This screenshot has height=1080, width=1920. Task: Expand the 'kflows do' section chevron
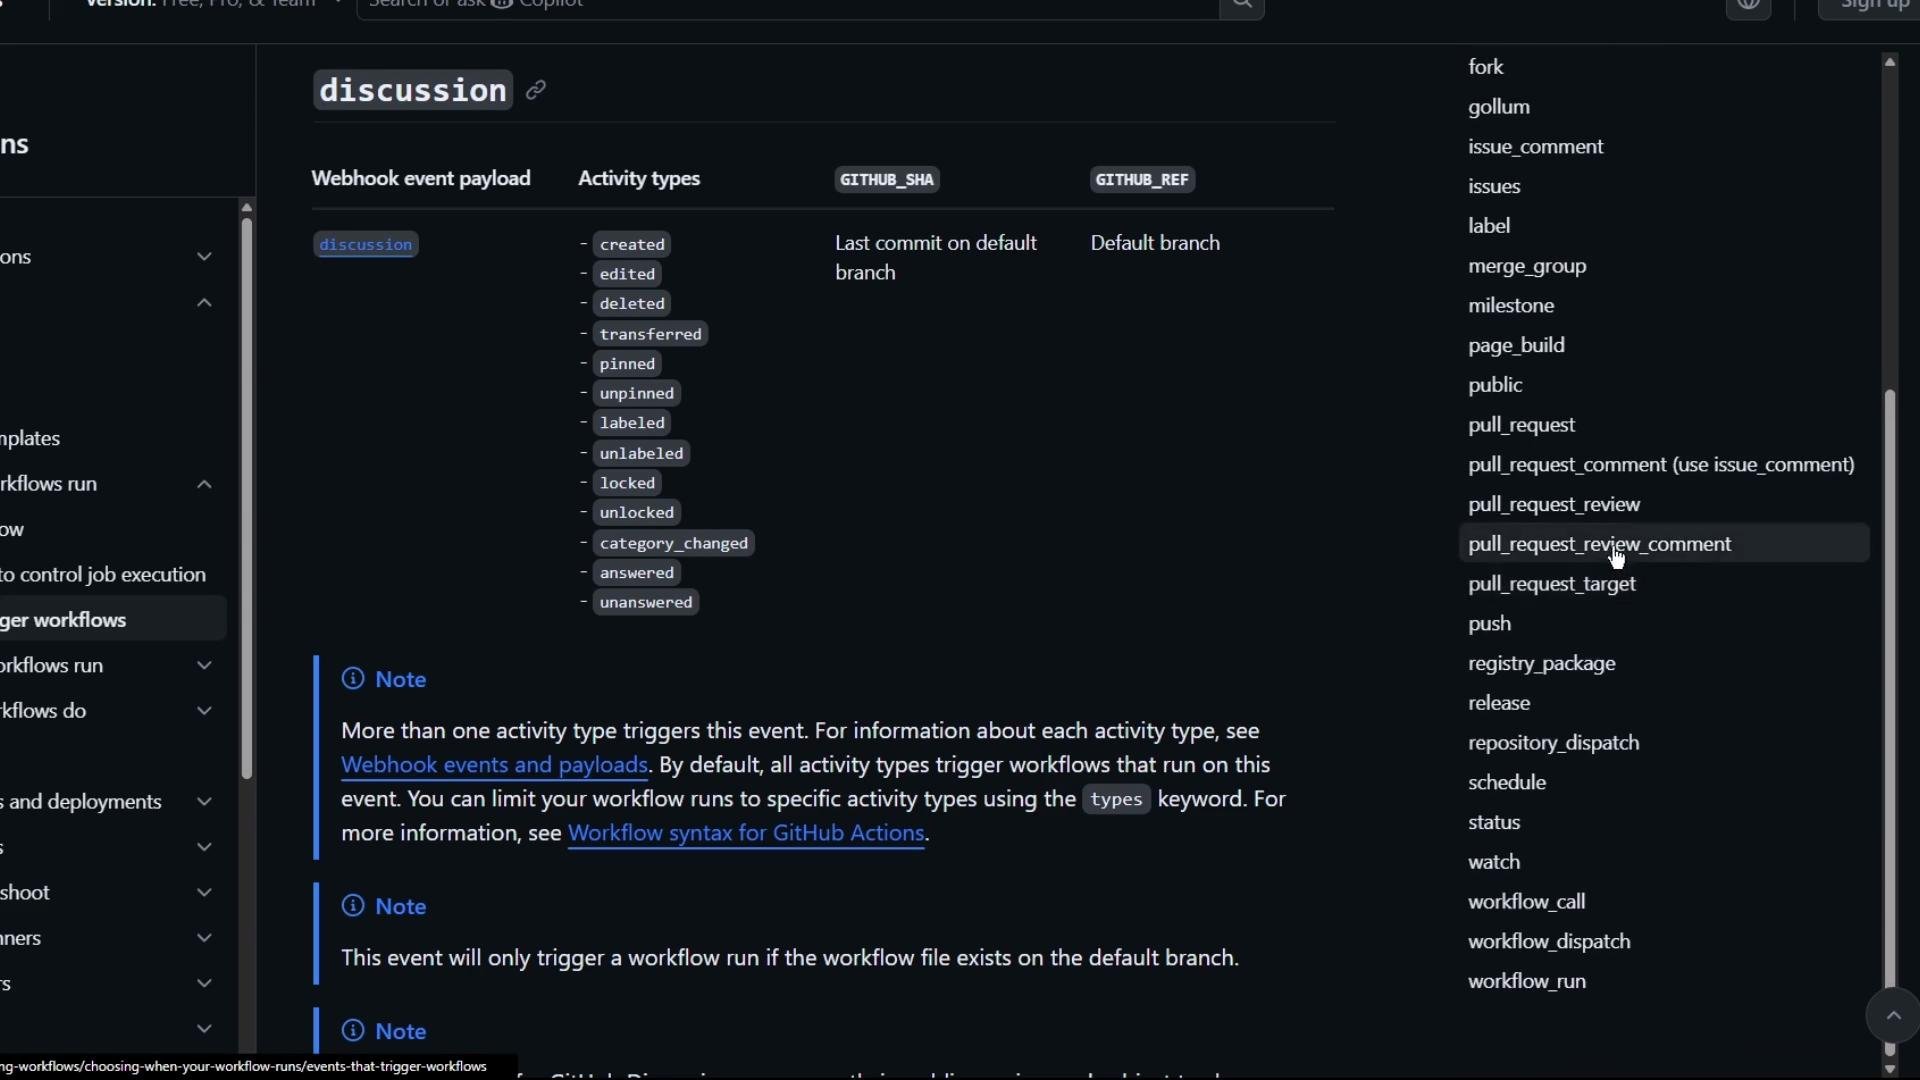point(204,711)
